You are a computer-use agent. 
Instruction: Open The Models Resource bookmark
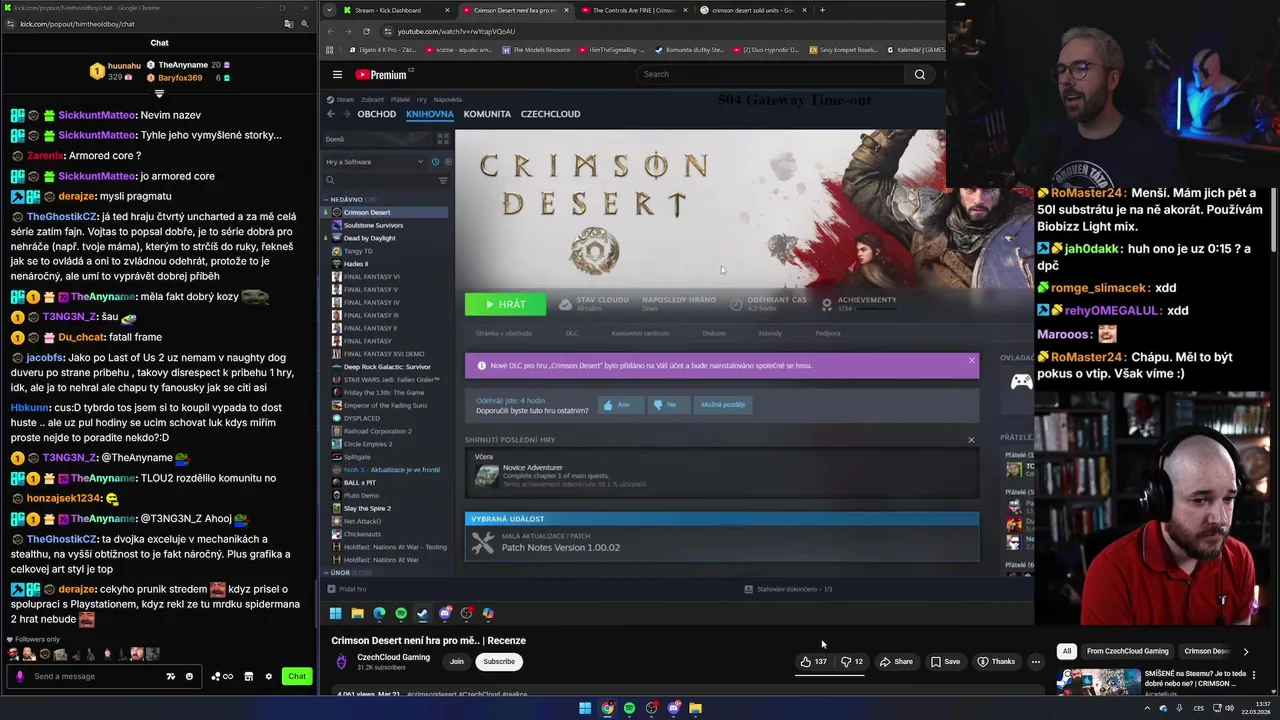click(537, 49)
